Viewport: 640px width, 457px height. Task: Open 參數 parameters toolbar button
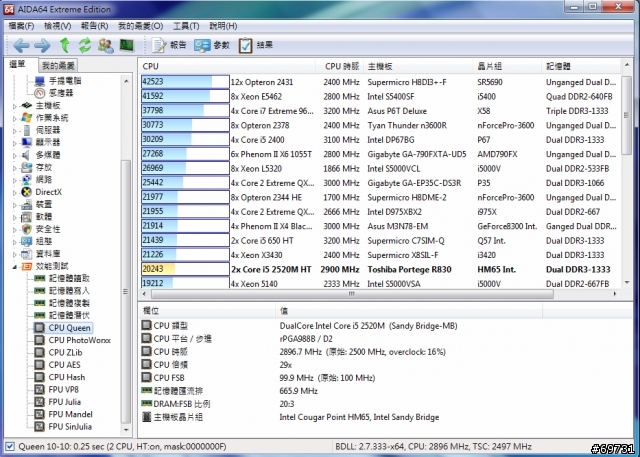(x=212, y=45)
